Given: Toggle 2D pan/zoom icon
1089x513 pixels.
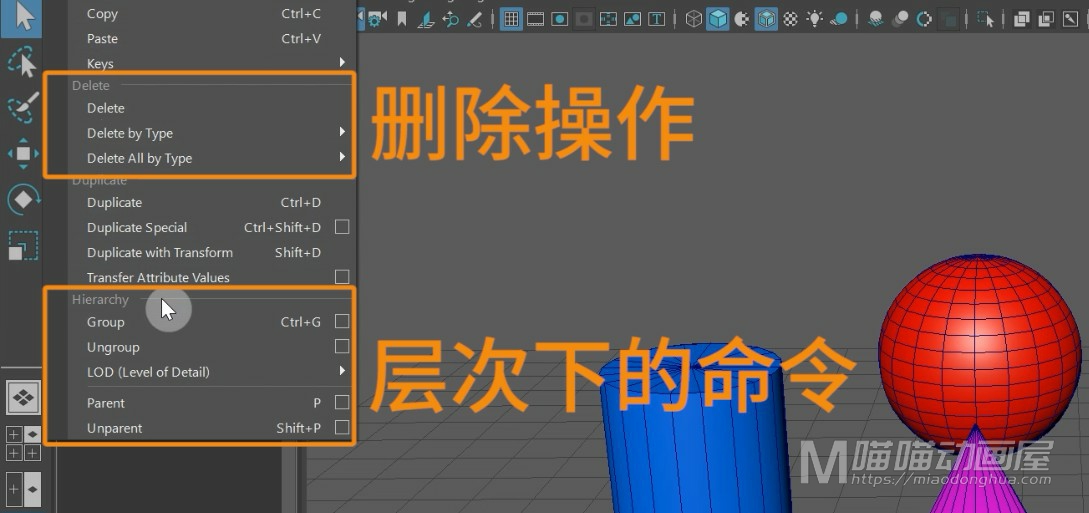Looking at the screenshot, I should [450, 19].
